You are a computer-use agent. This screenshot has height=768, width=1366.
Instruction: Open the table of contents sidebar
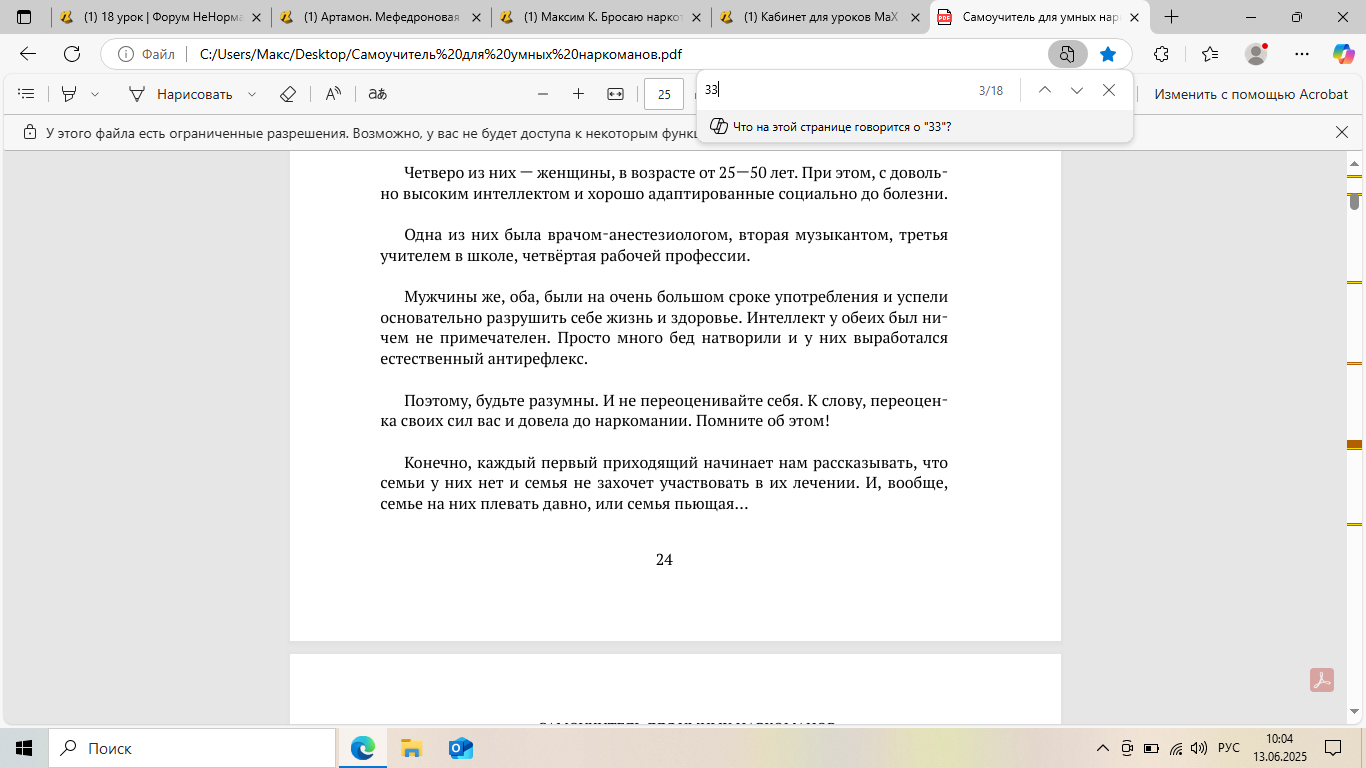(27, 94)
